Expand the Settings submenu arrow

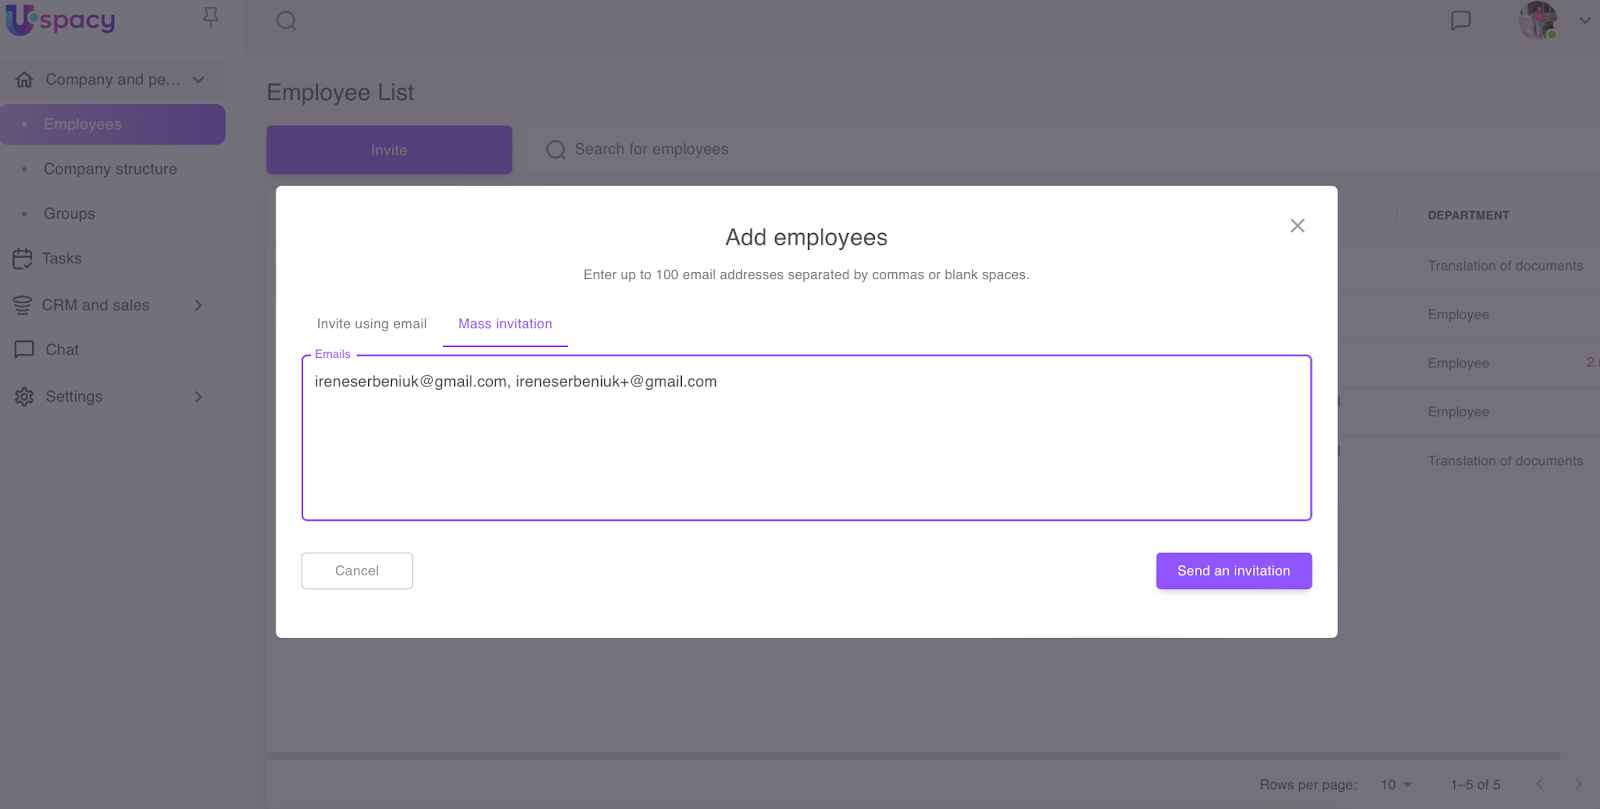198,397
